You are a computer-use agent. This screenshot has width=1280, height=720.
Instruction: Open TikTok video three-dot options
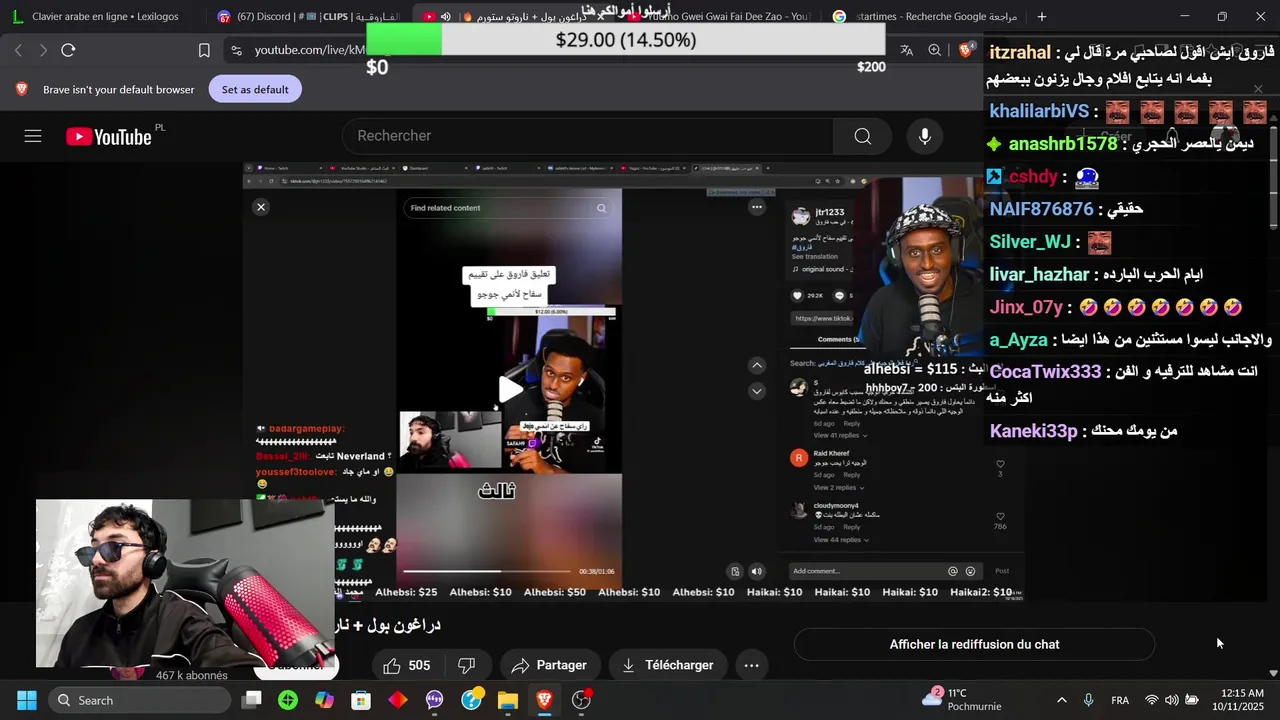point(757,207)
